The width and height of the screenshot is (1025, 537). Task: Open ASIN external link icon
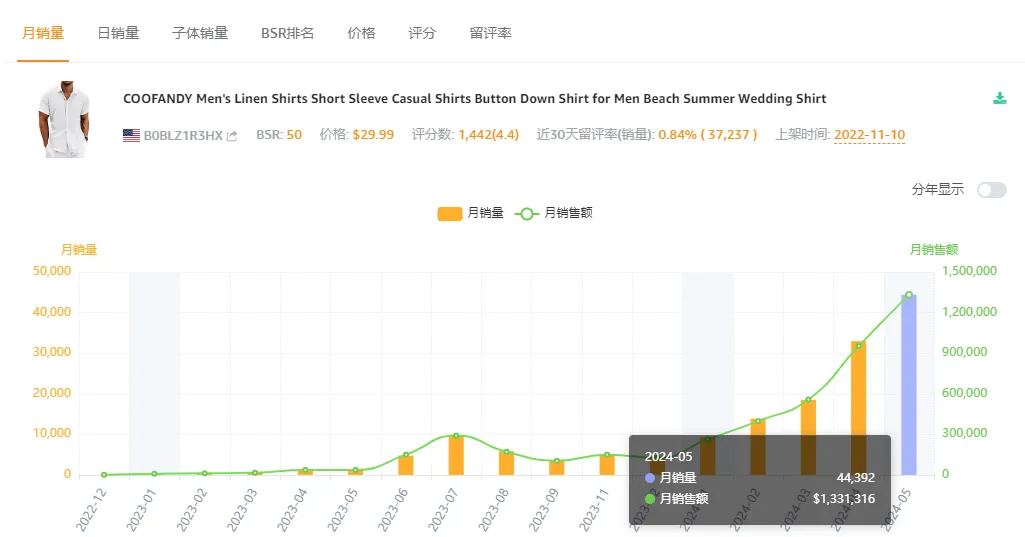[231, 136]
